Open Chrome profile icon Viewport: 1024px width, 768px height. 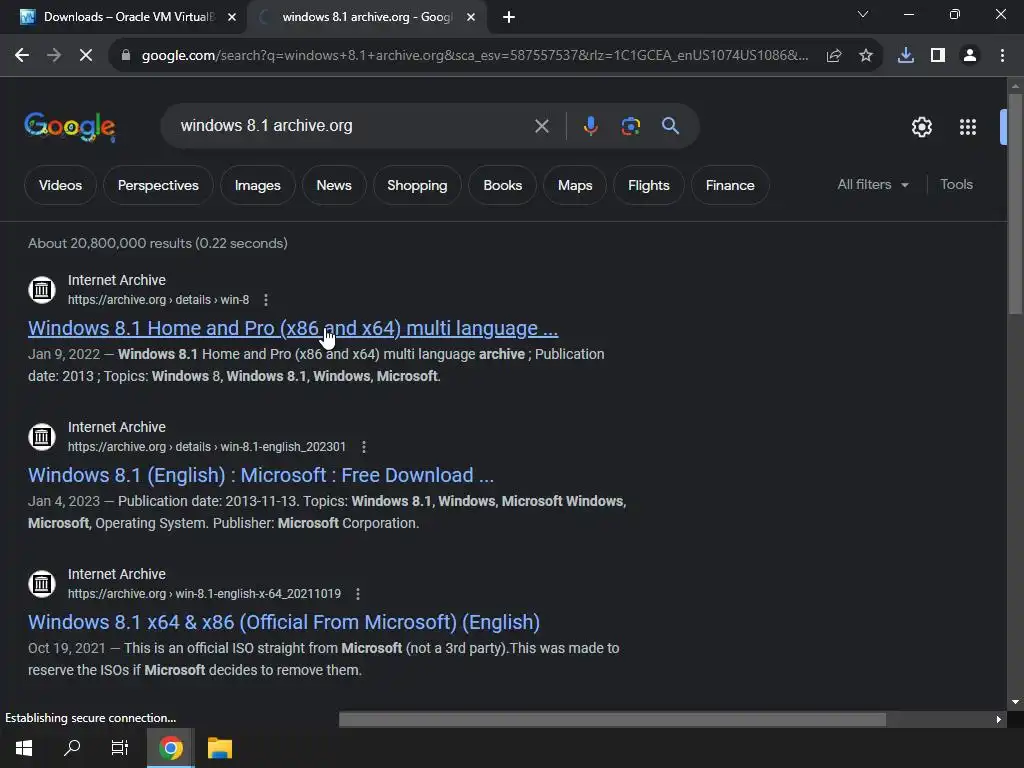(970, 56)
